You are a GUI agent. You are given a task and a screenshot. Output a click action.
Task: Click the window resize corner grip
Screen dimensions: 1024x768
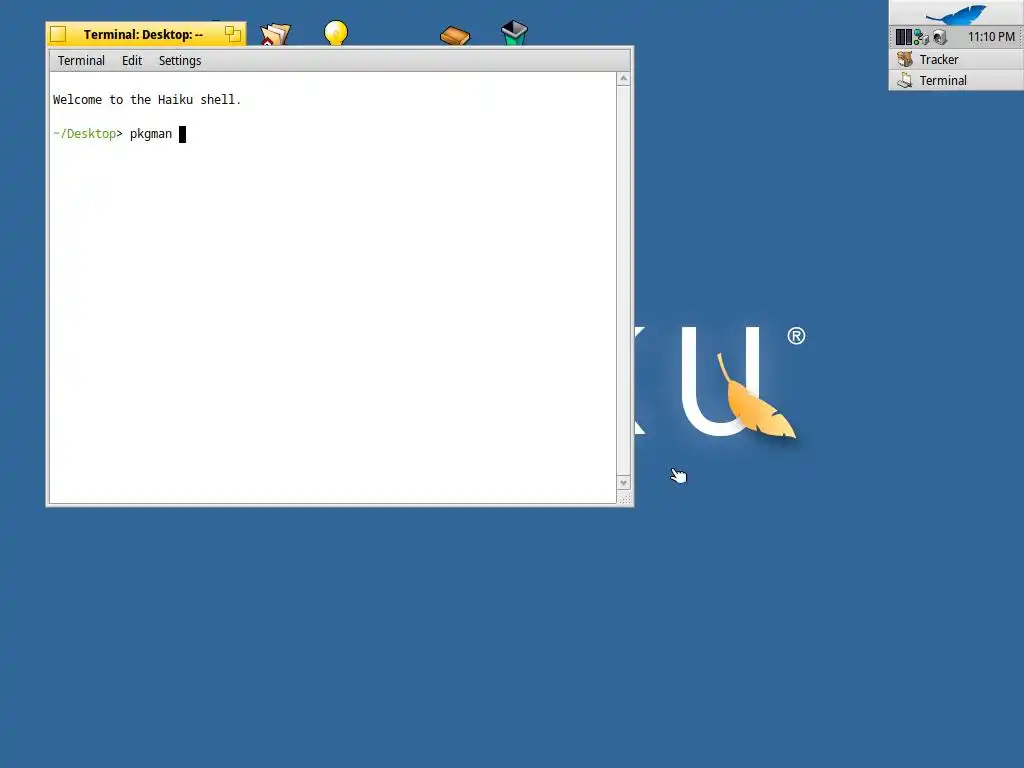coord(624,498)
